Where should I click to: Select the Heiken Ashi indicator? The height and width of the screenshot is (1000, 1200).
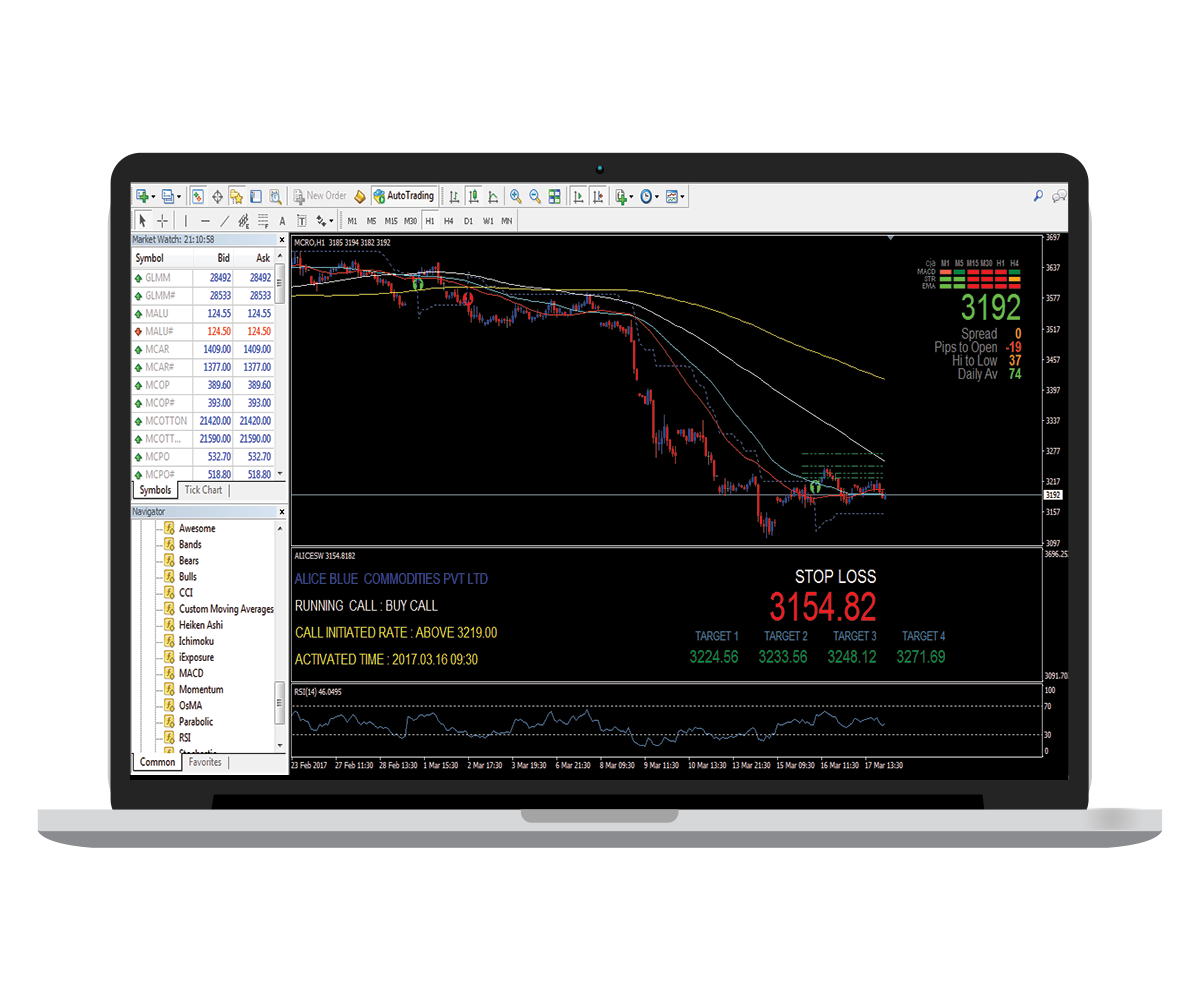pyautogui.click(x=201, y=625)
